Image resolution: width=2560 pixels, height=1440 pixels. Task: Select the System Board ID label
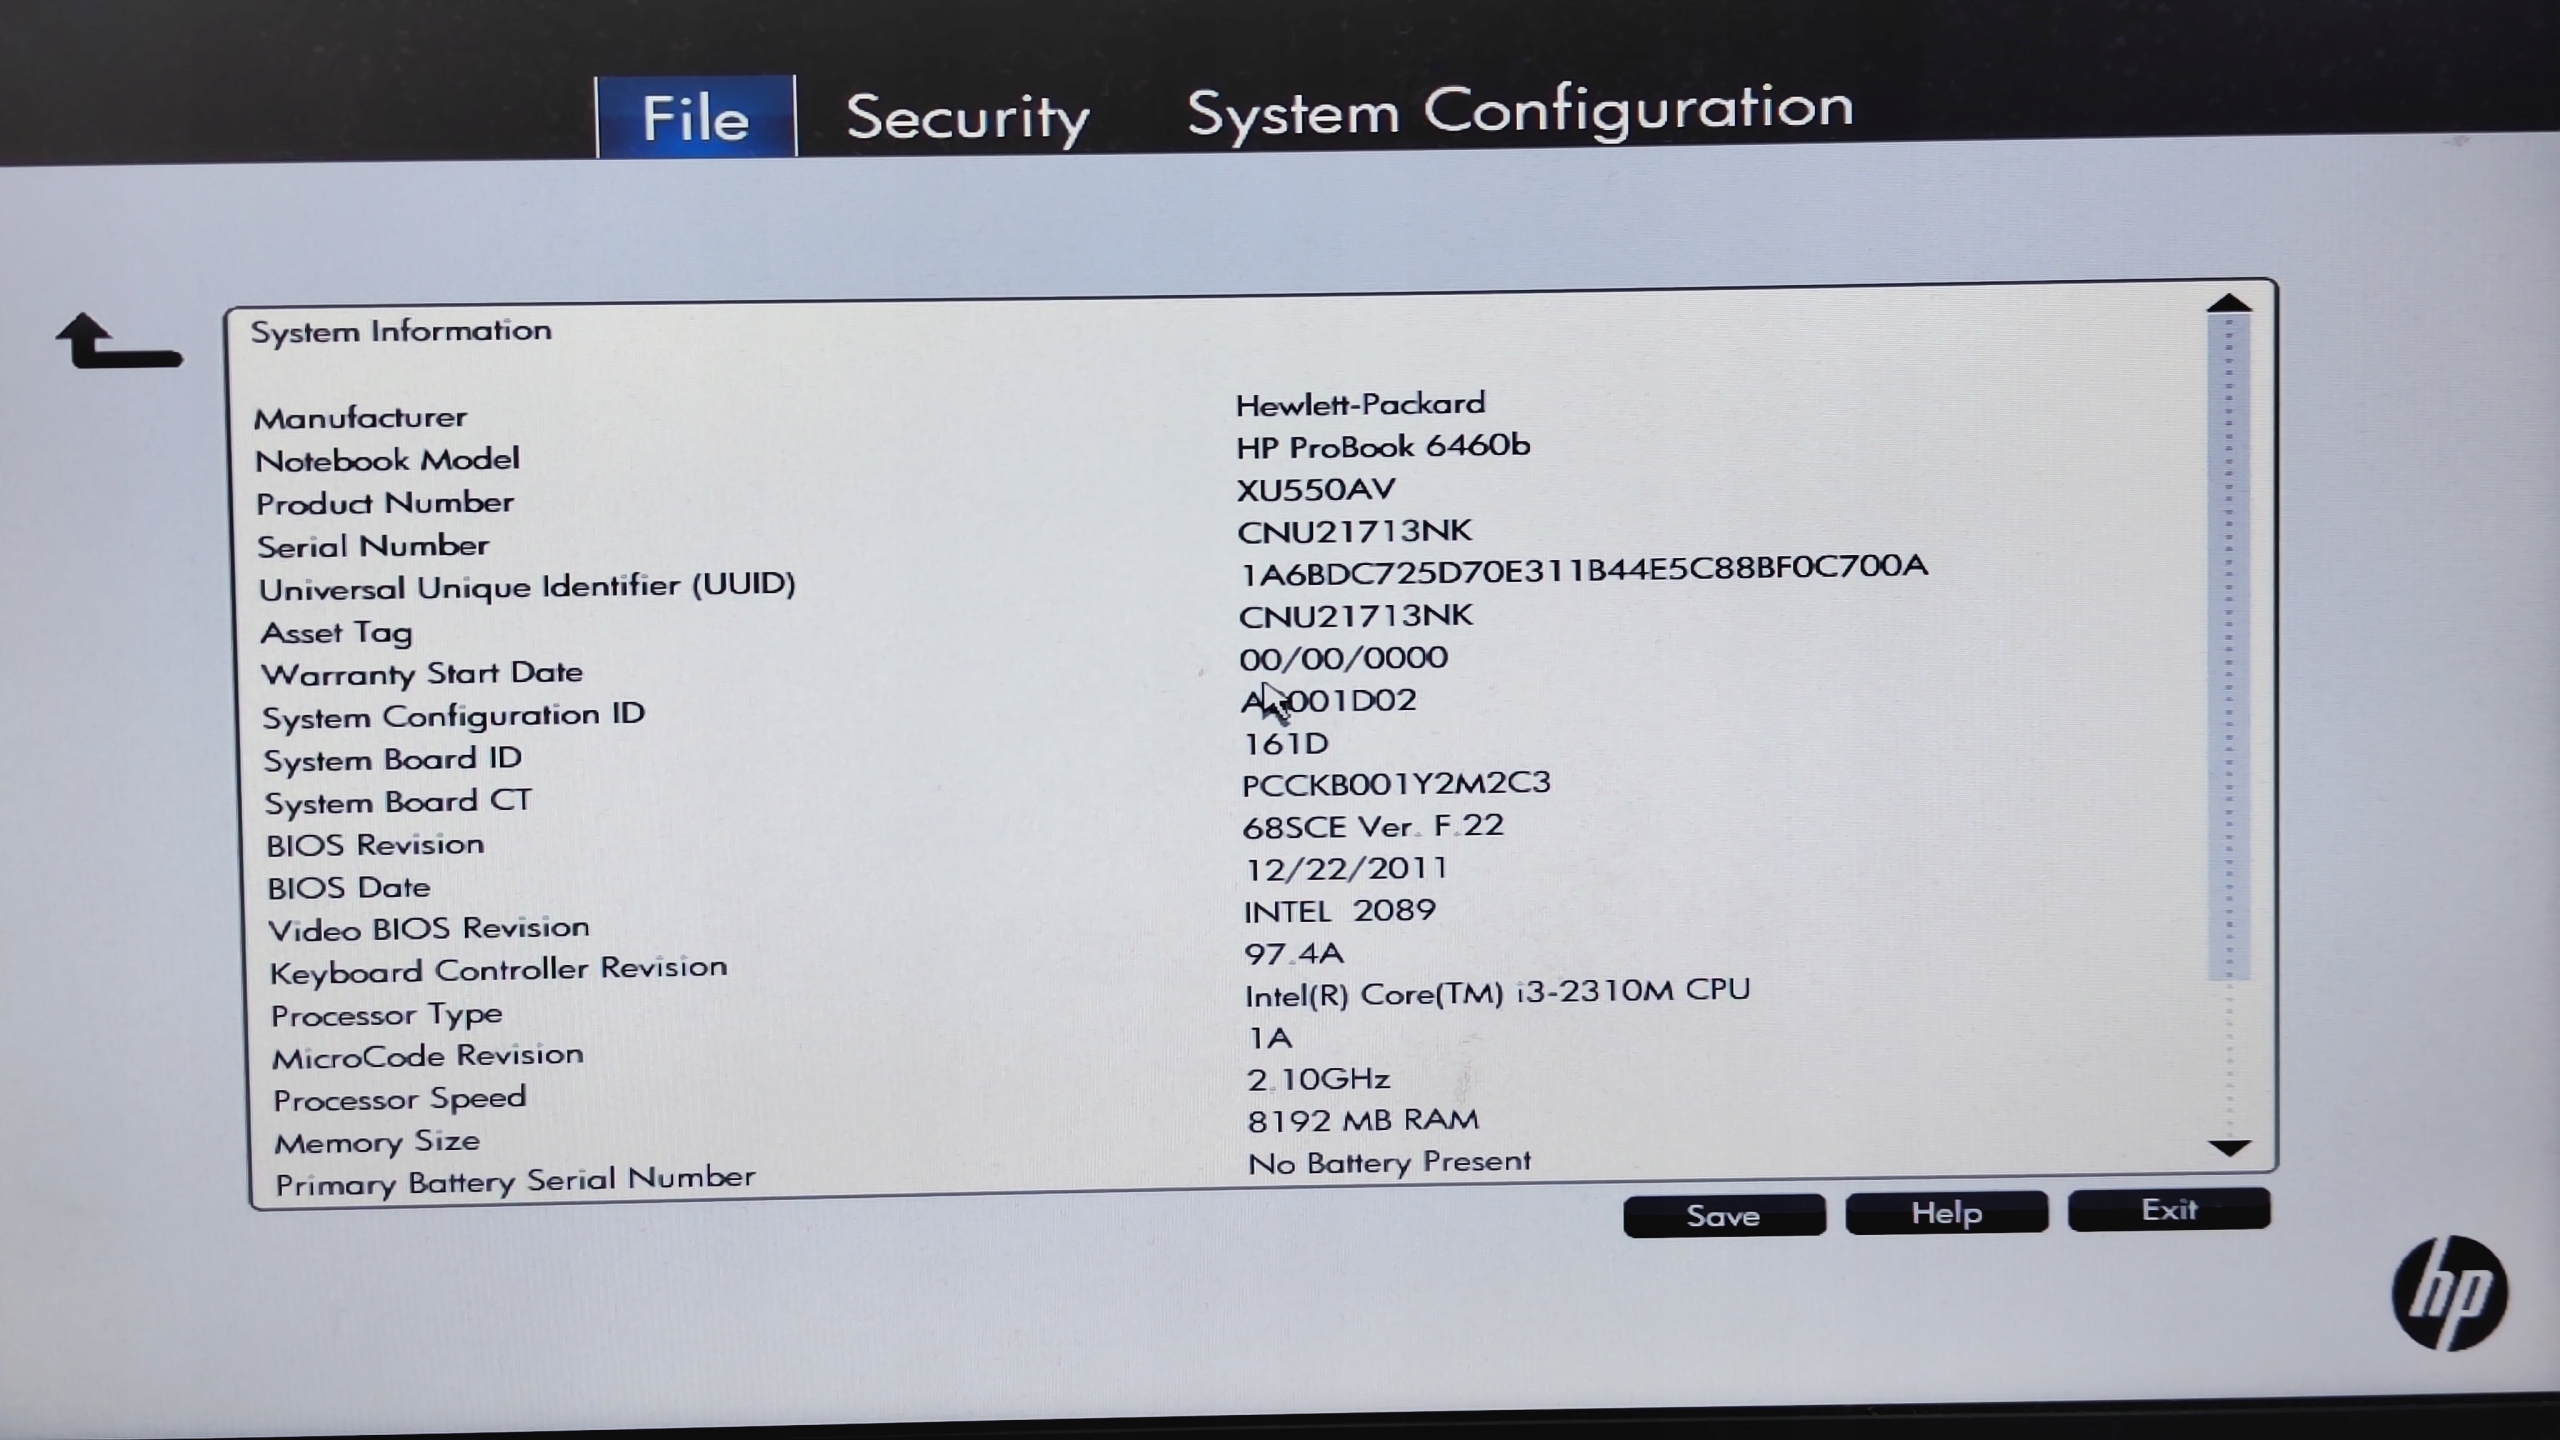393,760
